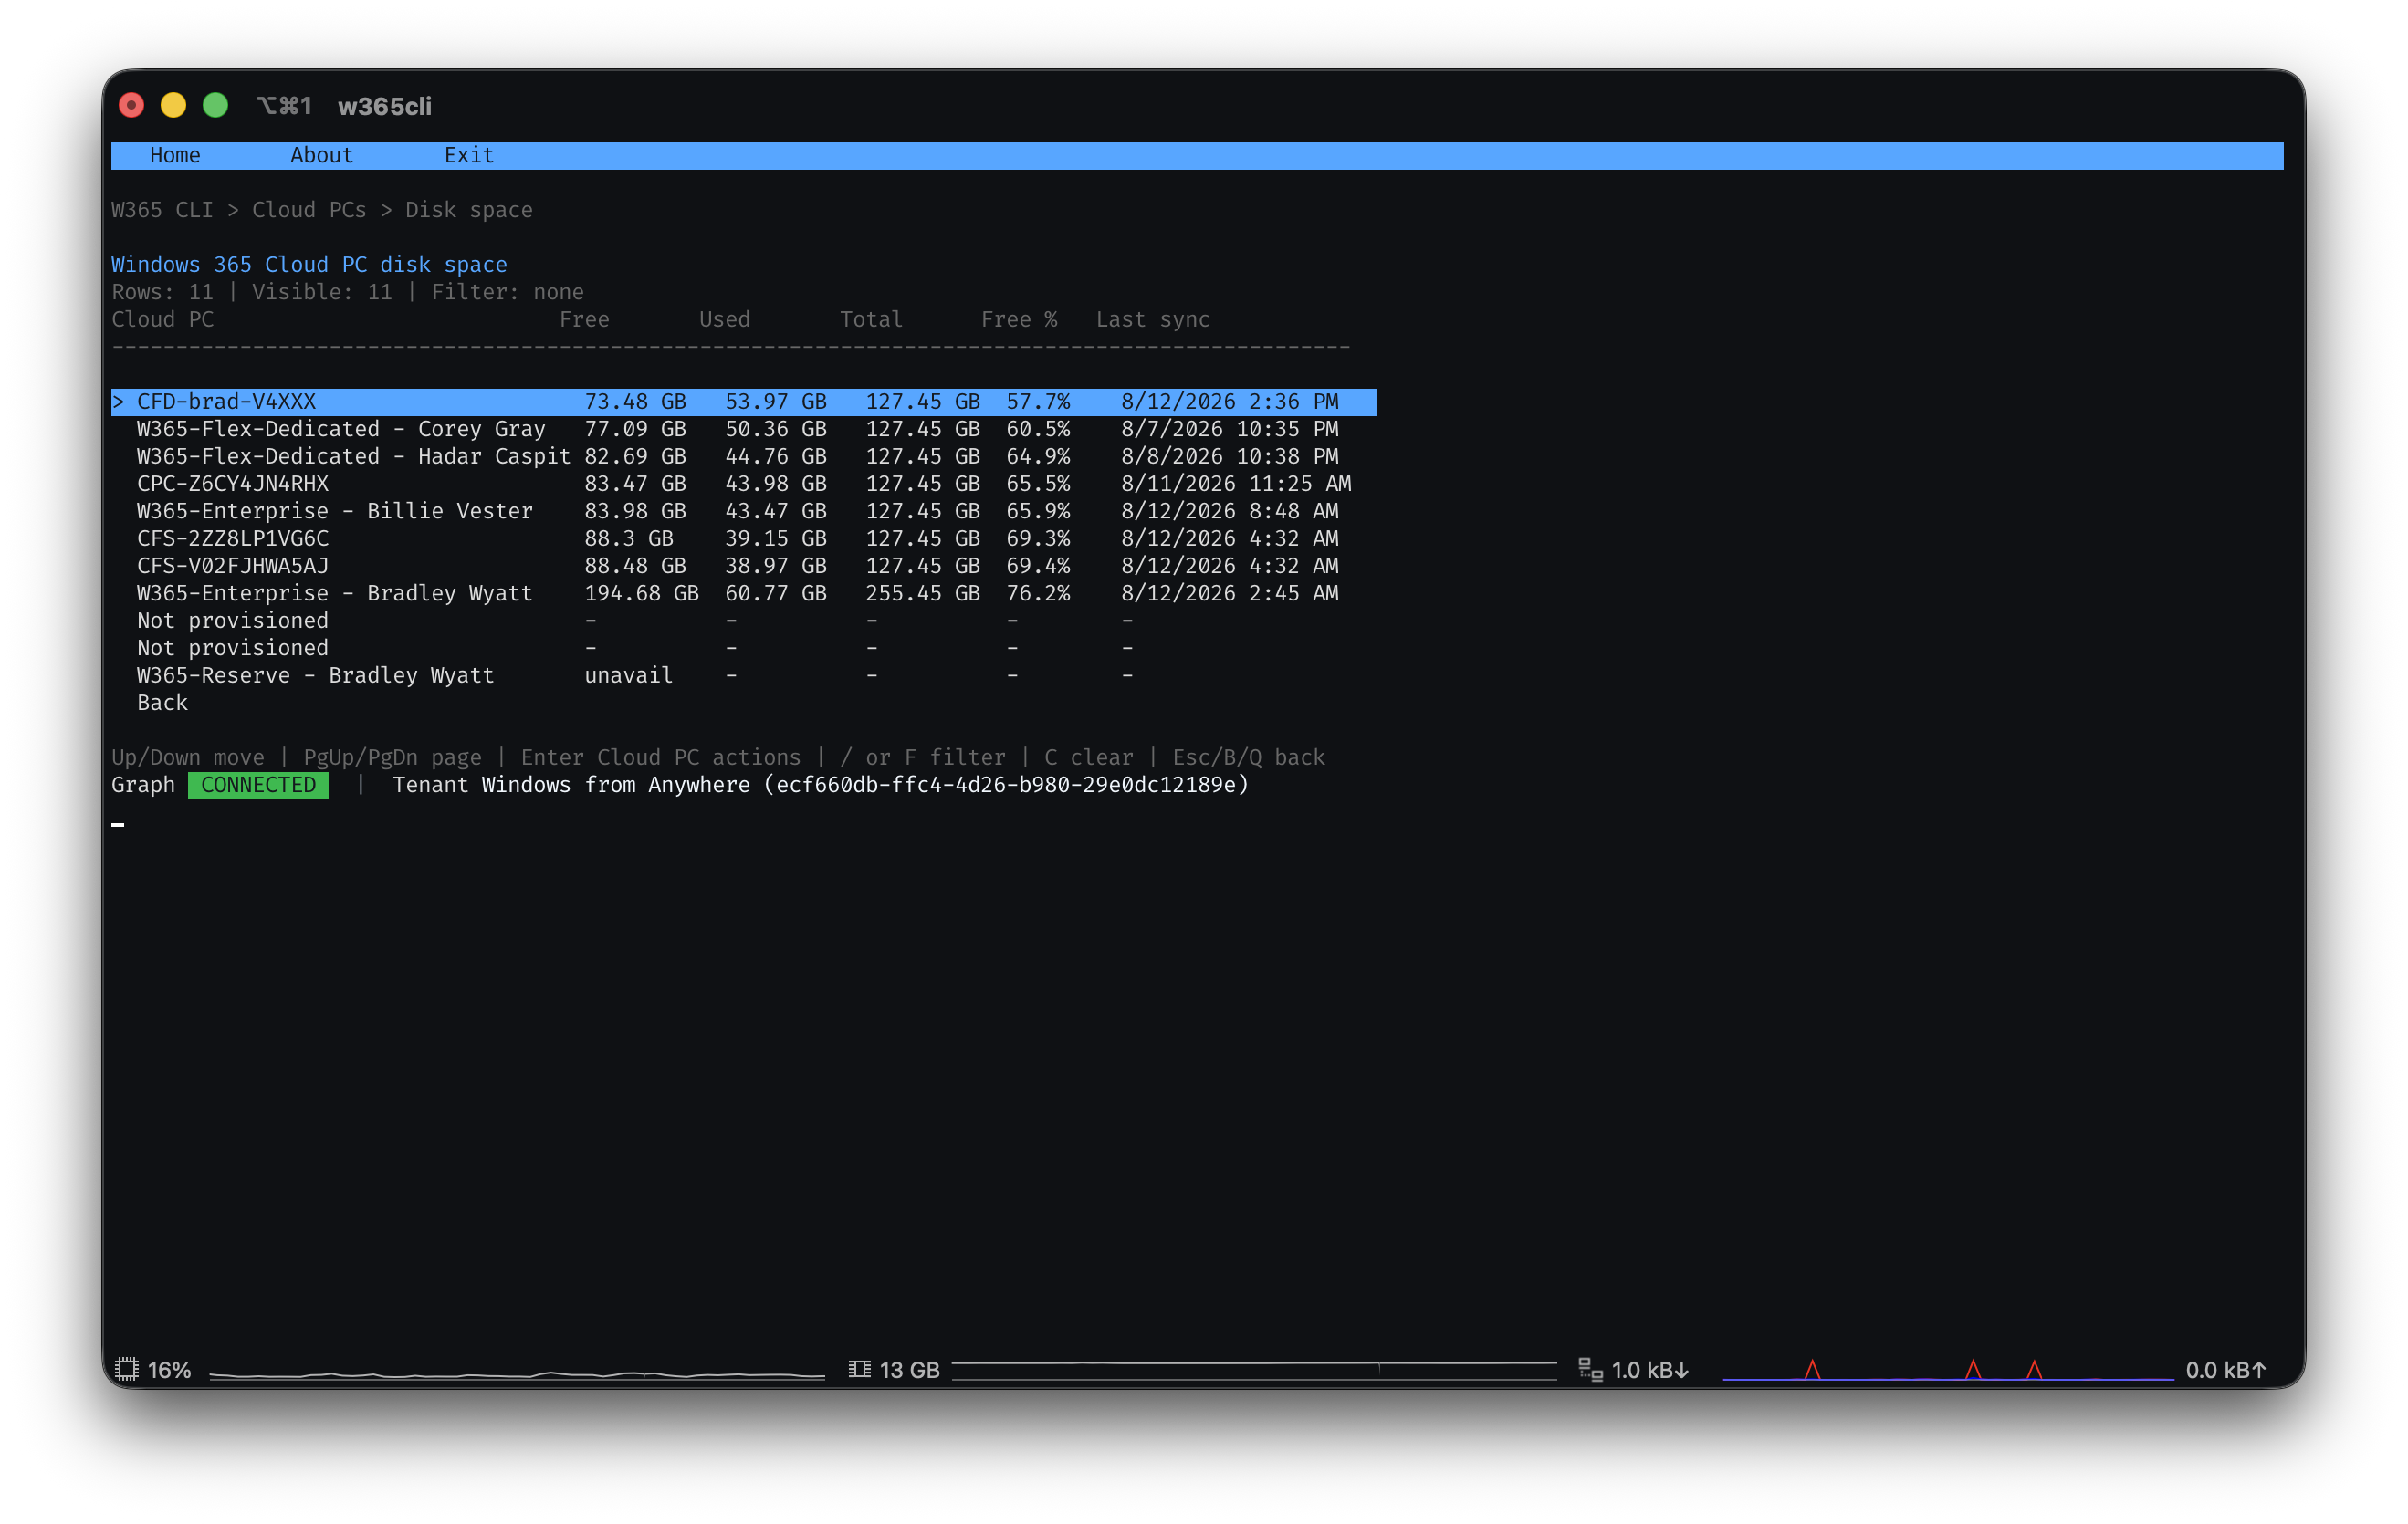
Task: Click the 16% CPU reading
Action: (169, 1370)
